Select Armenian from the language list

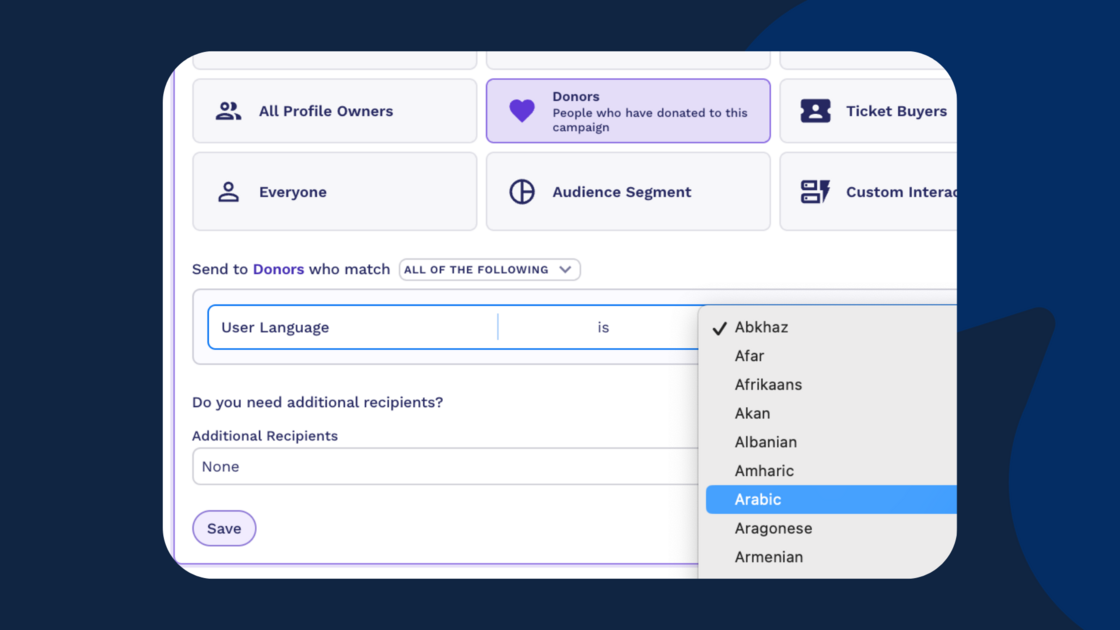768,557
